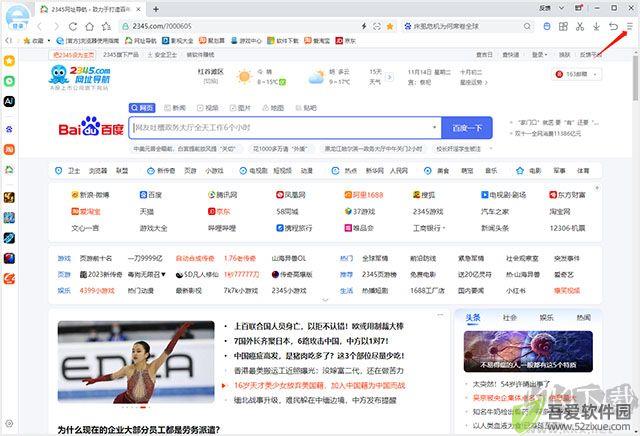This screenshot has height=436, width=640.
Task: Click the lightning speed mode icon
Action: (364, 27)
